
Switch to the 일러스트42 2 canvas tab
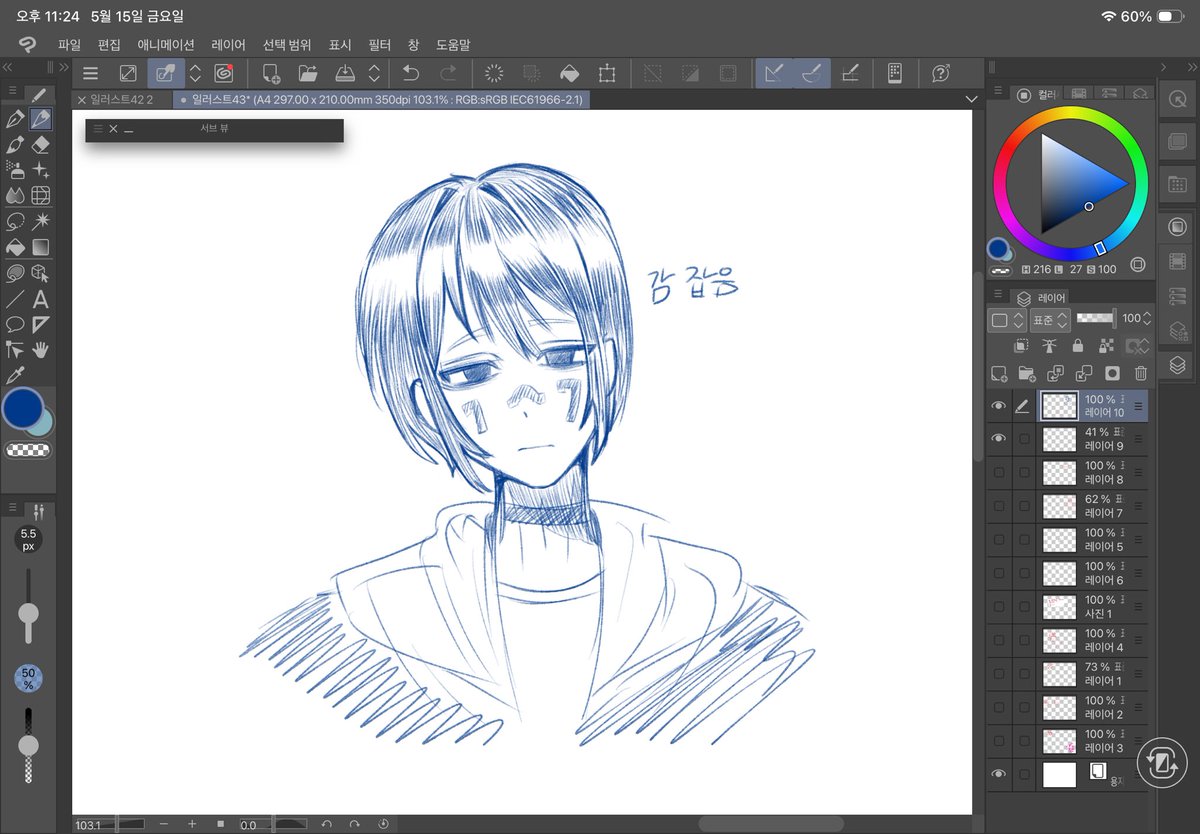click(121, 100)
